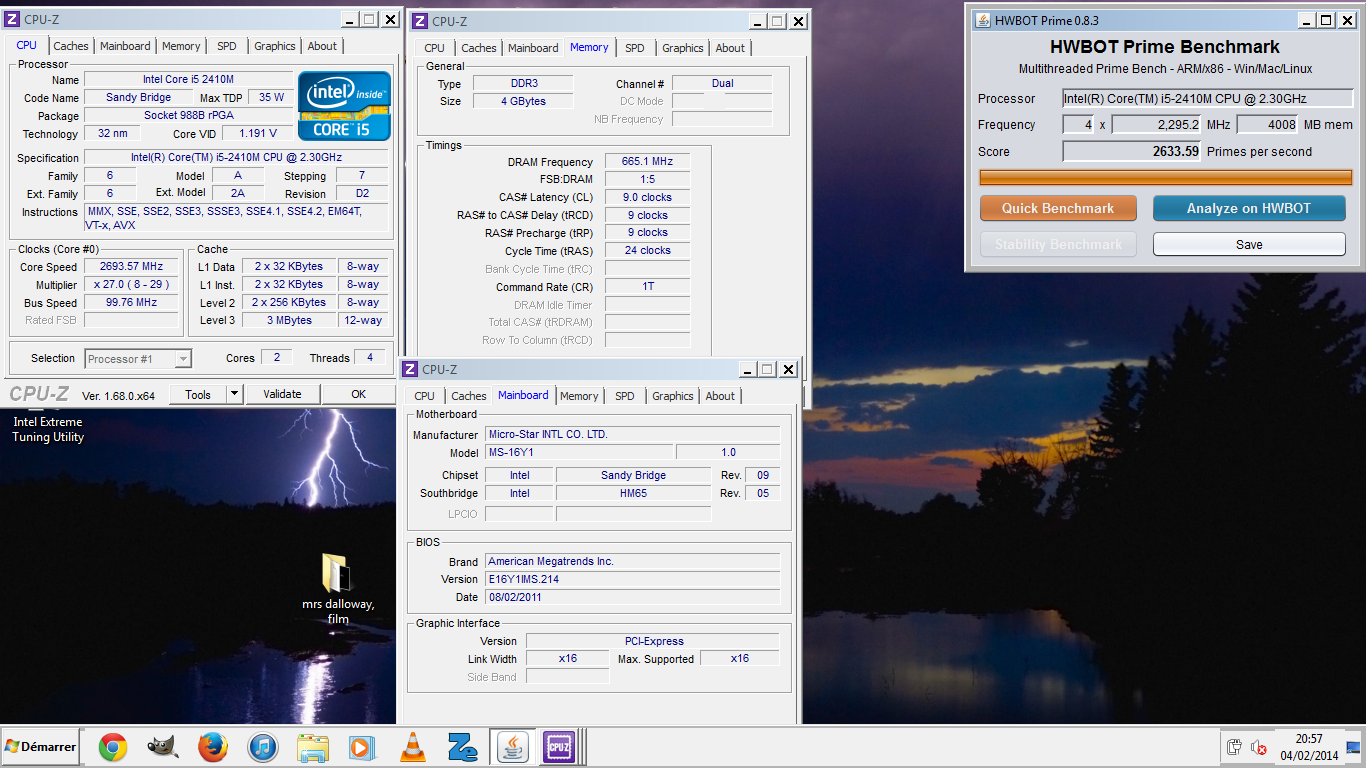Click the Démarrer start button
Viewport: 1366px width, 768px height.
pos(41,747)
